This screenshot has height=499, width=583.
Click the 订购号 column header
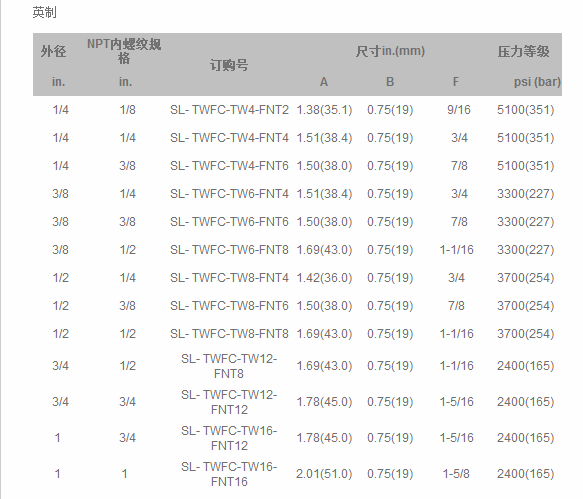point(229,65)
